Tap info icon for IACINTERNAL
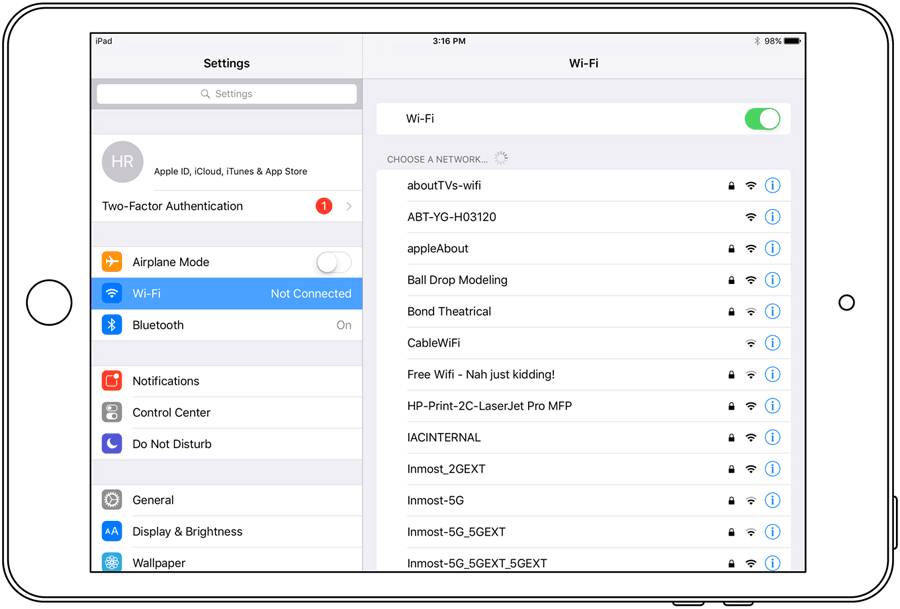The width and height of the screenshot is (900, 609). tap(772, 438)
